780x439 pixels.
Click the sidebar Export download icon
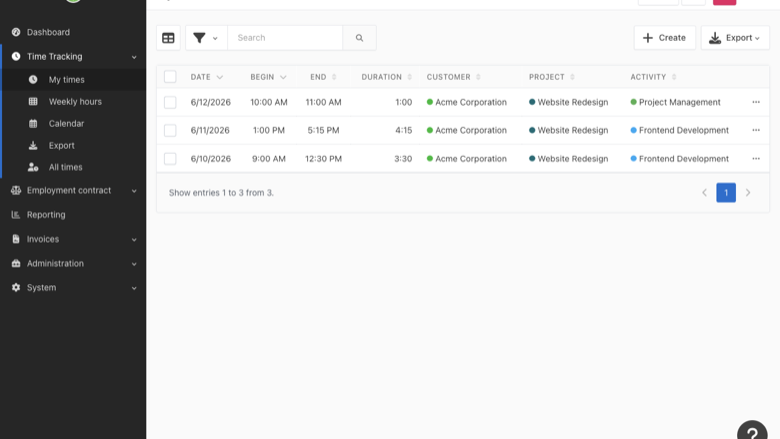[x=33, y=145]
